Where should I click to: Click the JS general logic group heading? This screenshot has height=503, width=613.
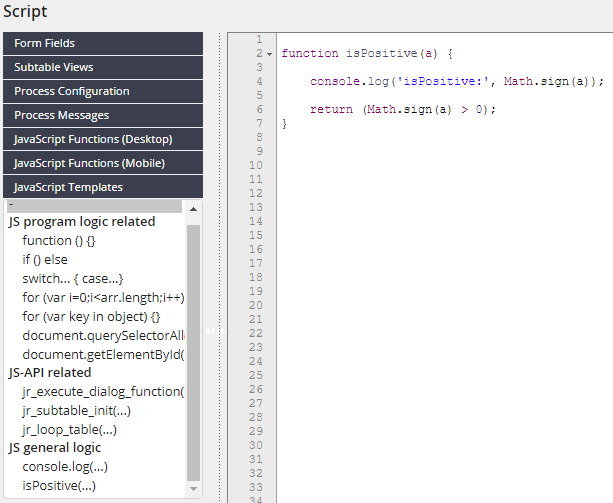(x=55, y=448)
